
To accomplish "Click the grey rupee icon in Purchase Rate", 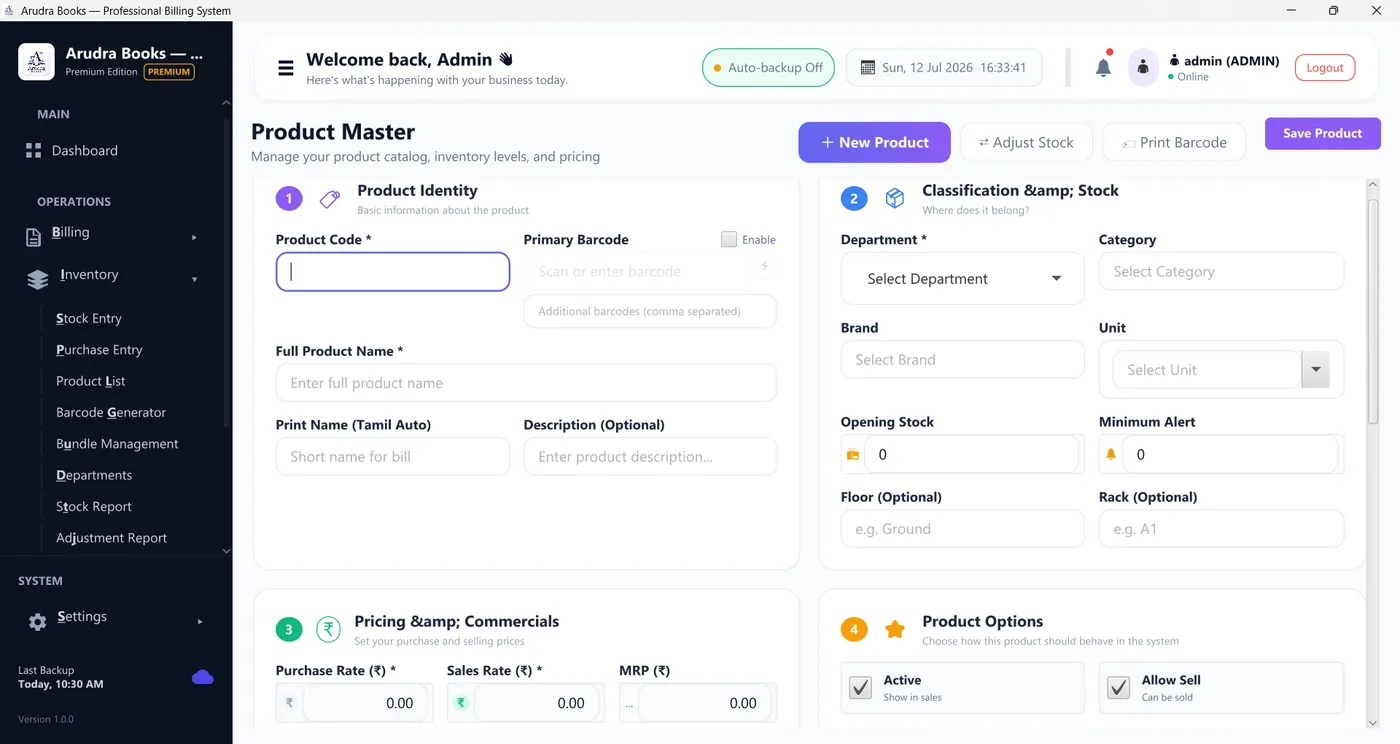I will click(289, 703).
